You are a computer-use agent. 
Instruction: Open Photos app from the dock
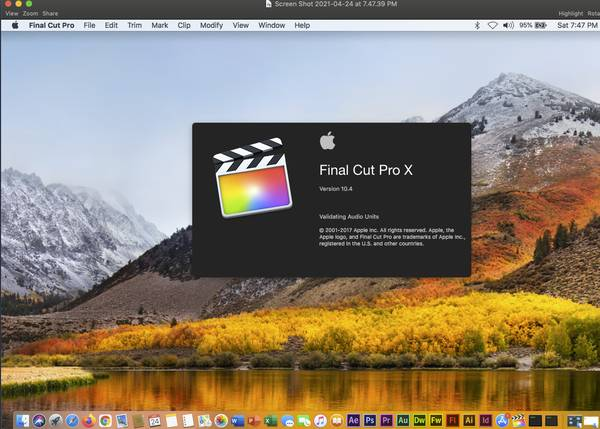[221, 421]
